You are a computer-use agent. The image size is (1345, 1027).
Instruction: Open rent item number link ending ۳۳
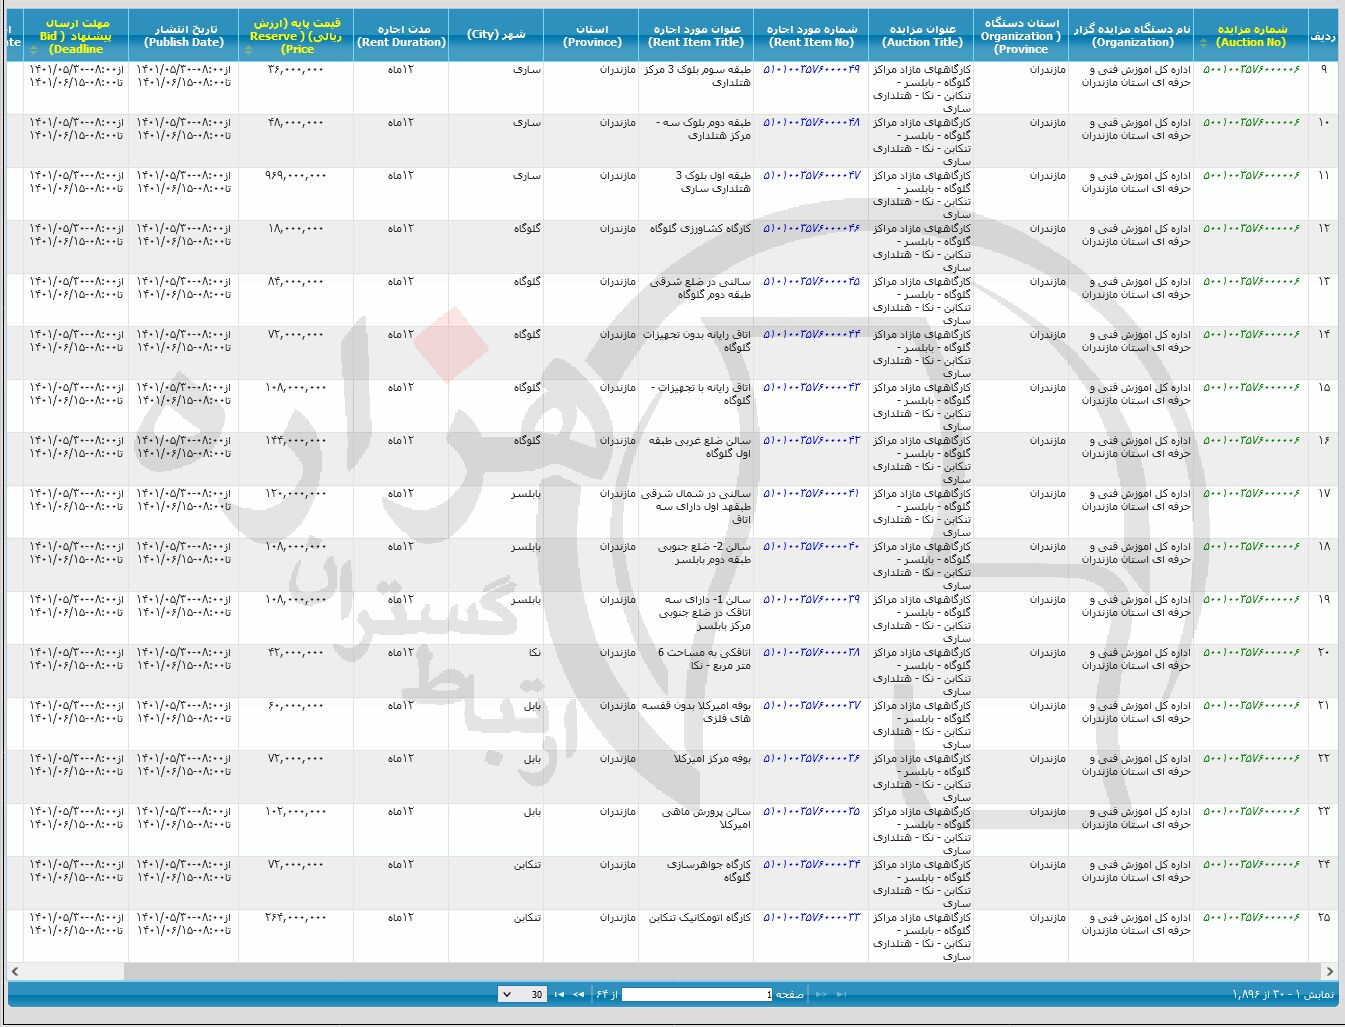coord(811,918)
